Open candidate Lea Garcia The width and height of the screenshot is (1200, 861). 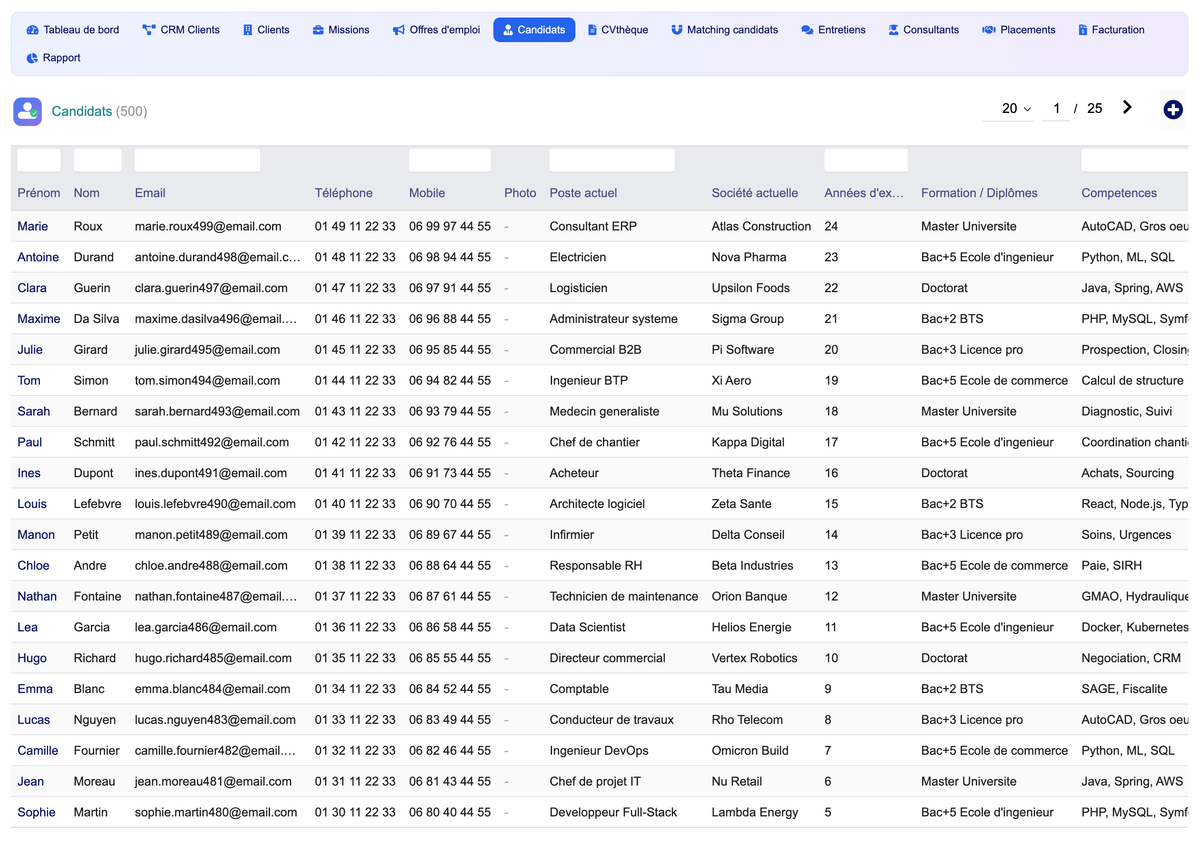point(28,628)
